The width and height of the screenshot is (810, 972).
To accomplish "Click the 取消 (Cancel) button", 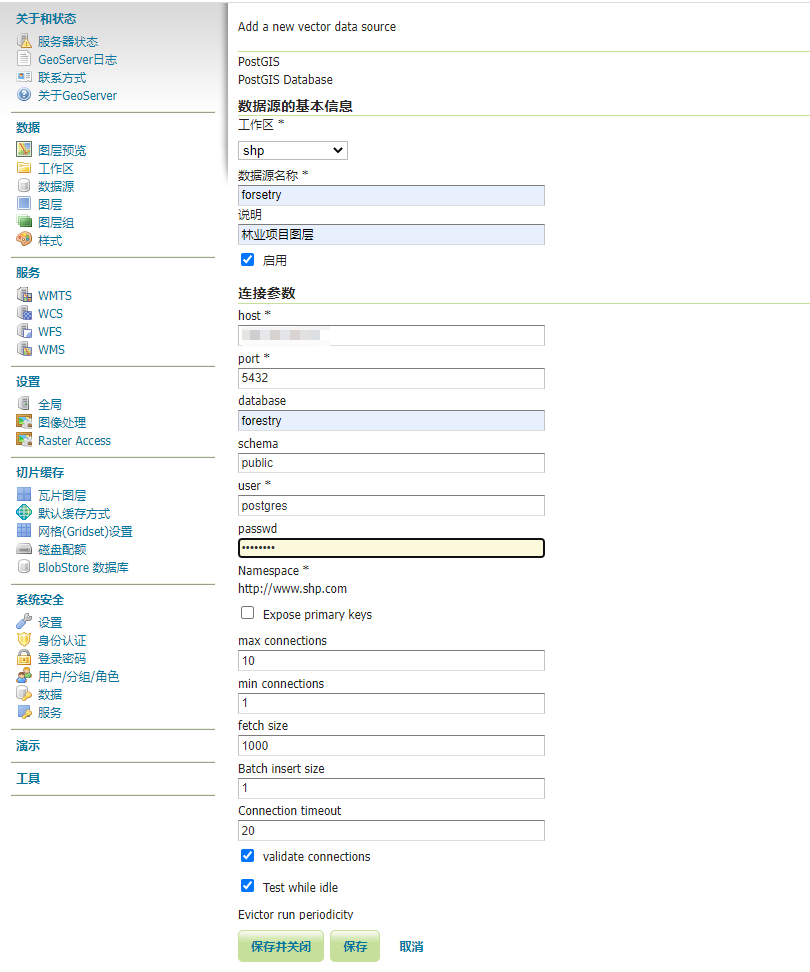I will [412, 946].
